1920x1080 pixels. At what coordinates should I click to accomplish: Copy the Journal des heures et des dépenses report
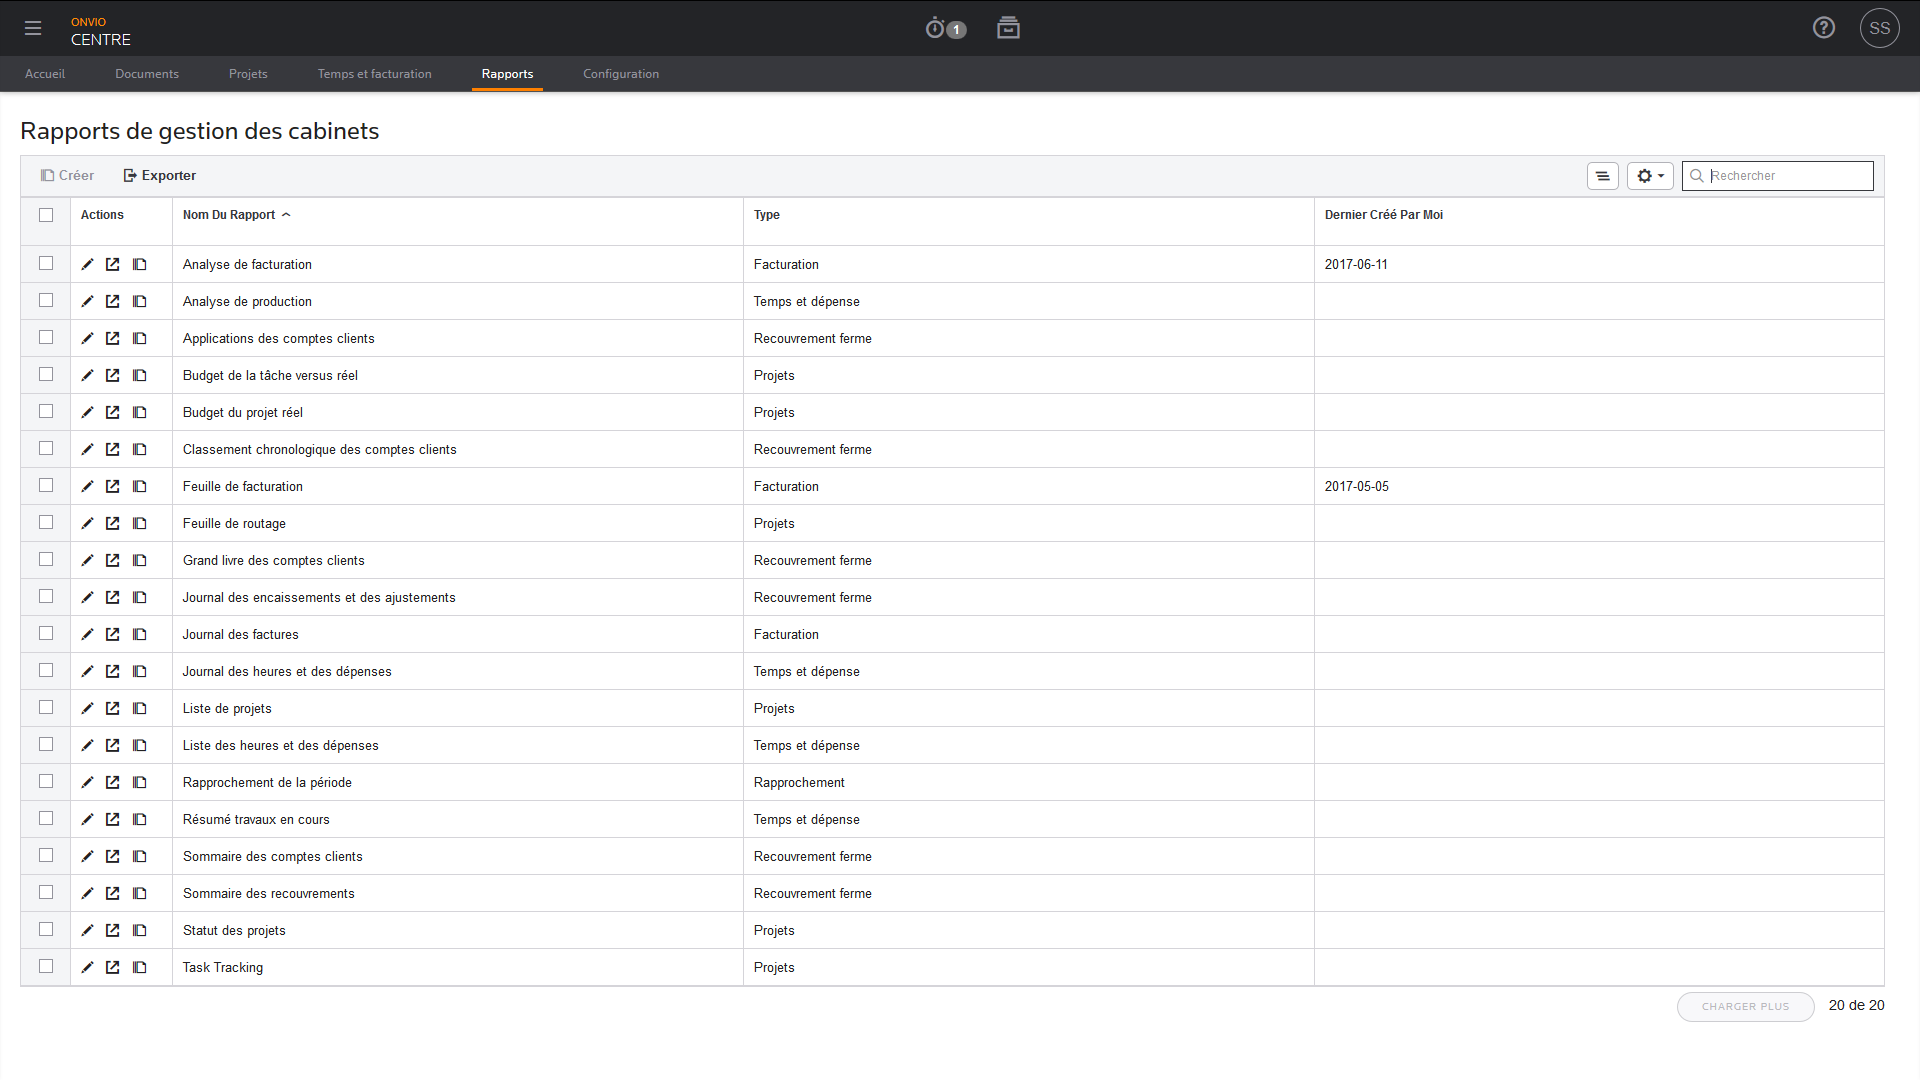(x=140, y=671)
